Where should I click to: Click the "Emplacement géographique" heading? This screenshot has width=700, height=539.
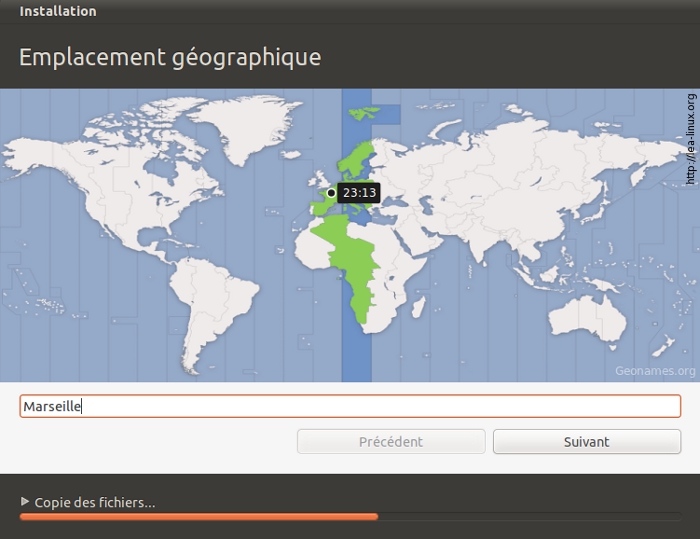pos(170,57)
